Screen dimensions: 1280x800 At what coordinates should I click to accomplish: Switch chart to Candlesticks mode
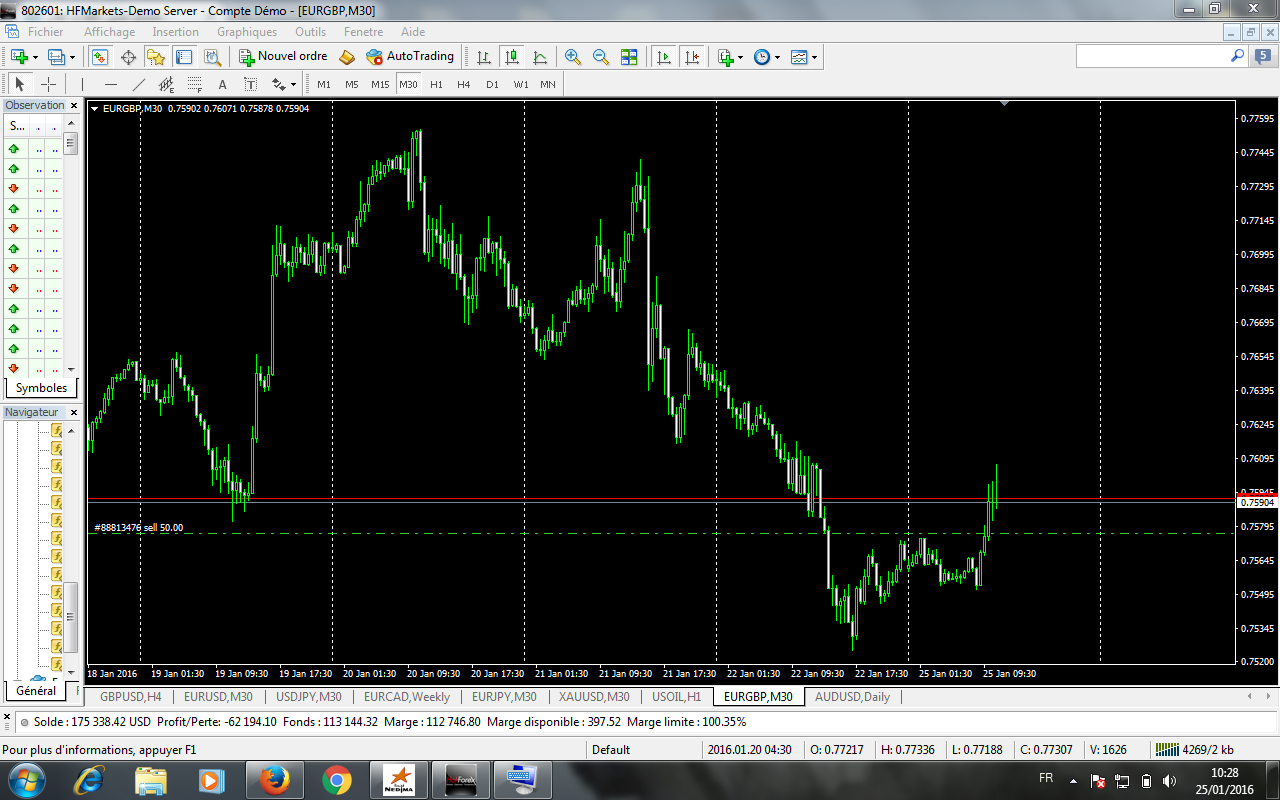click(x=512, y=57)
